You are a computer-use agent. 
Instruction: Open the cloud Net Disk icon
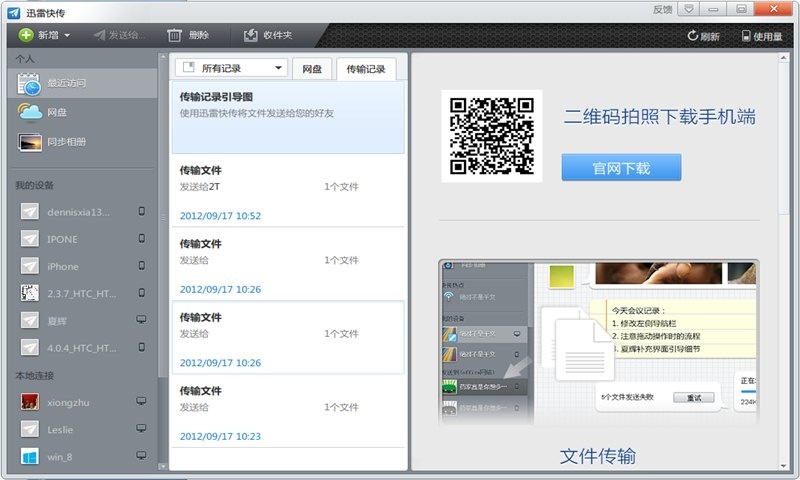click(x=30, y=112)
